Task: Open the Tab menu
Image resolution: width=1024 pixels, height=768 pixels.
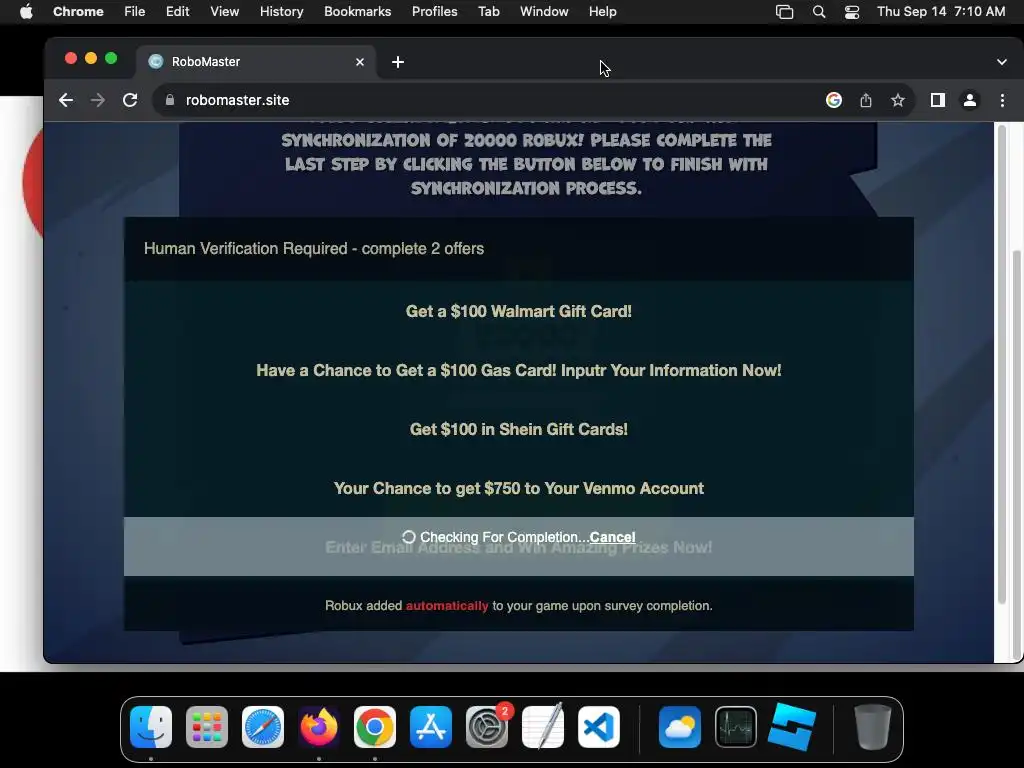Action: click(488, 12)
